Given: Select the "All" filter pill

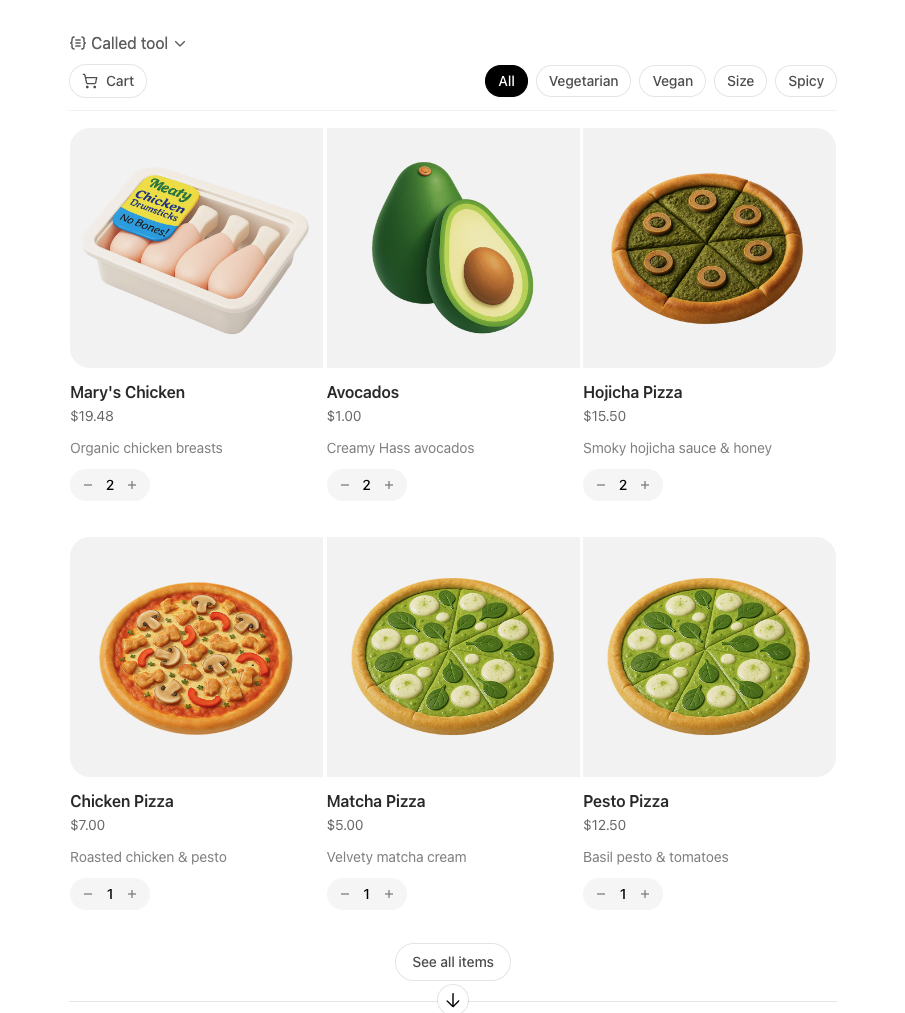Looking at the screenshot, I should click(x=506, y=81).
